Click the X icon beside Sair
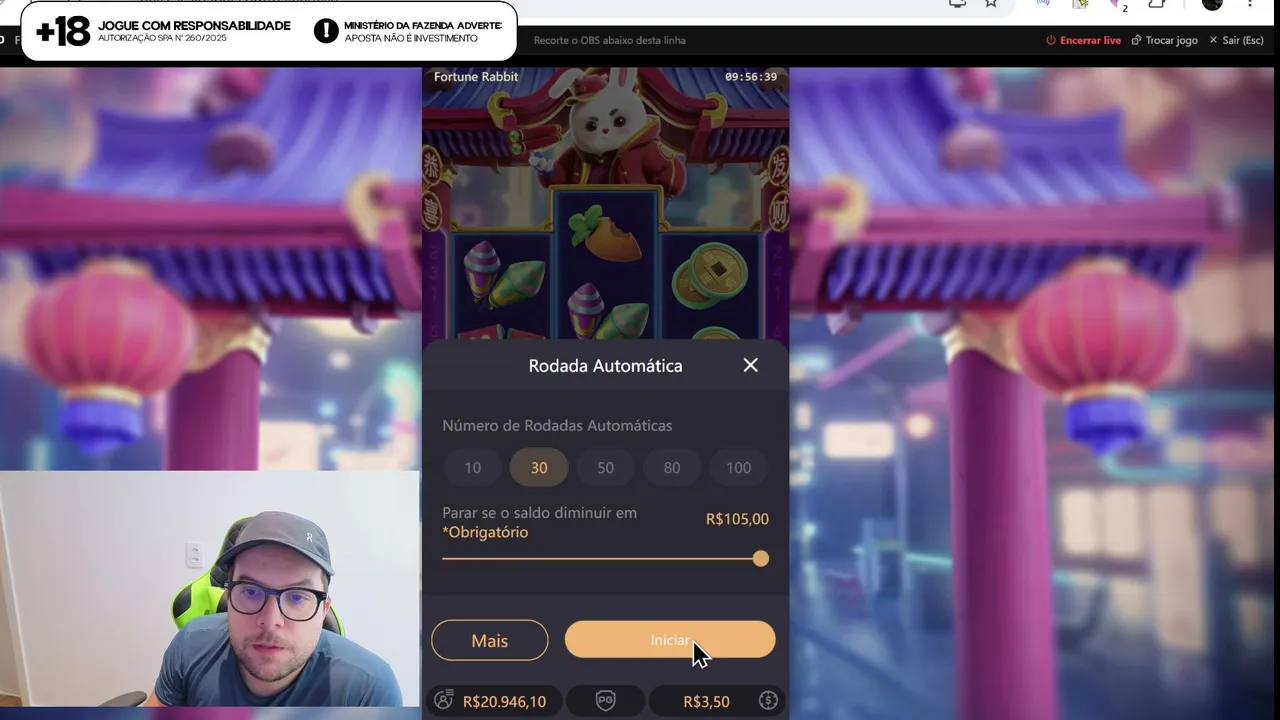The image size is (1280, 720). (x=1213, y=40)
